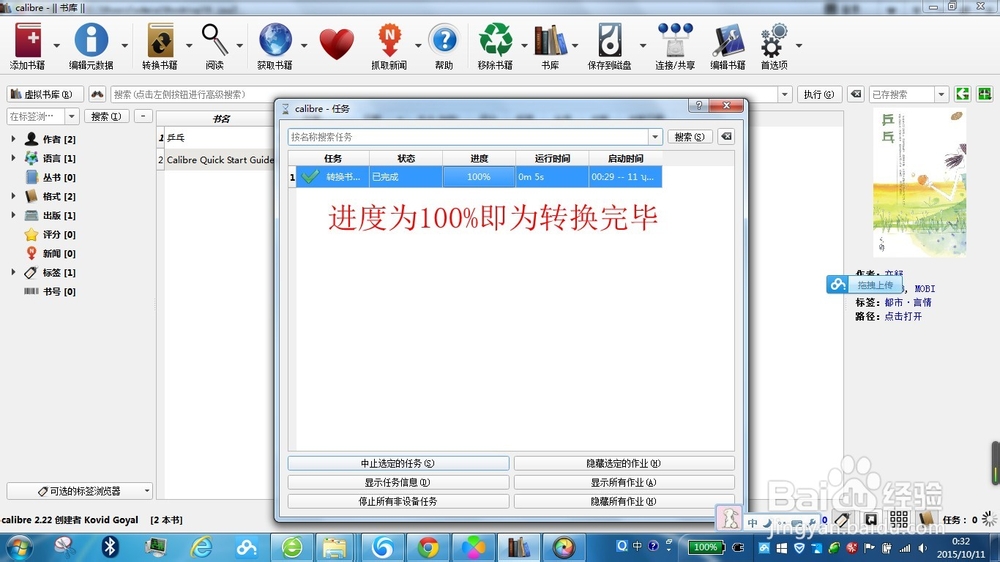The image size is (1000, 562).
Task: Click the green copy saved search icon
Action: tap(962, 94)
